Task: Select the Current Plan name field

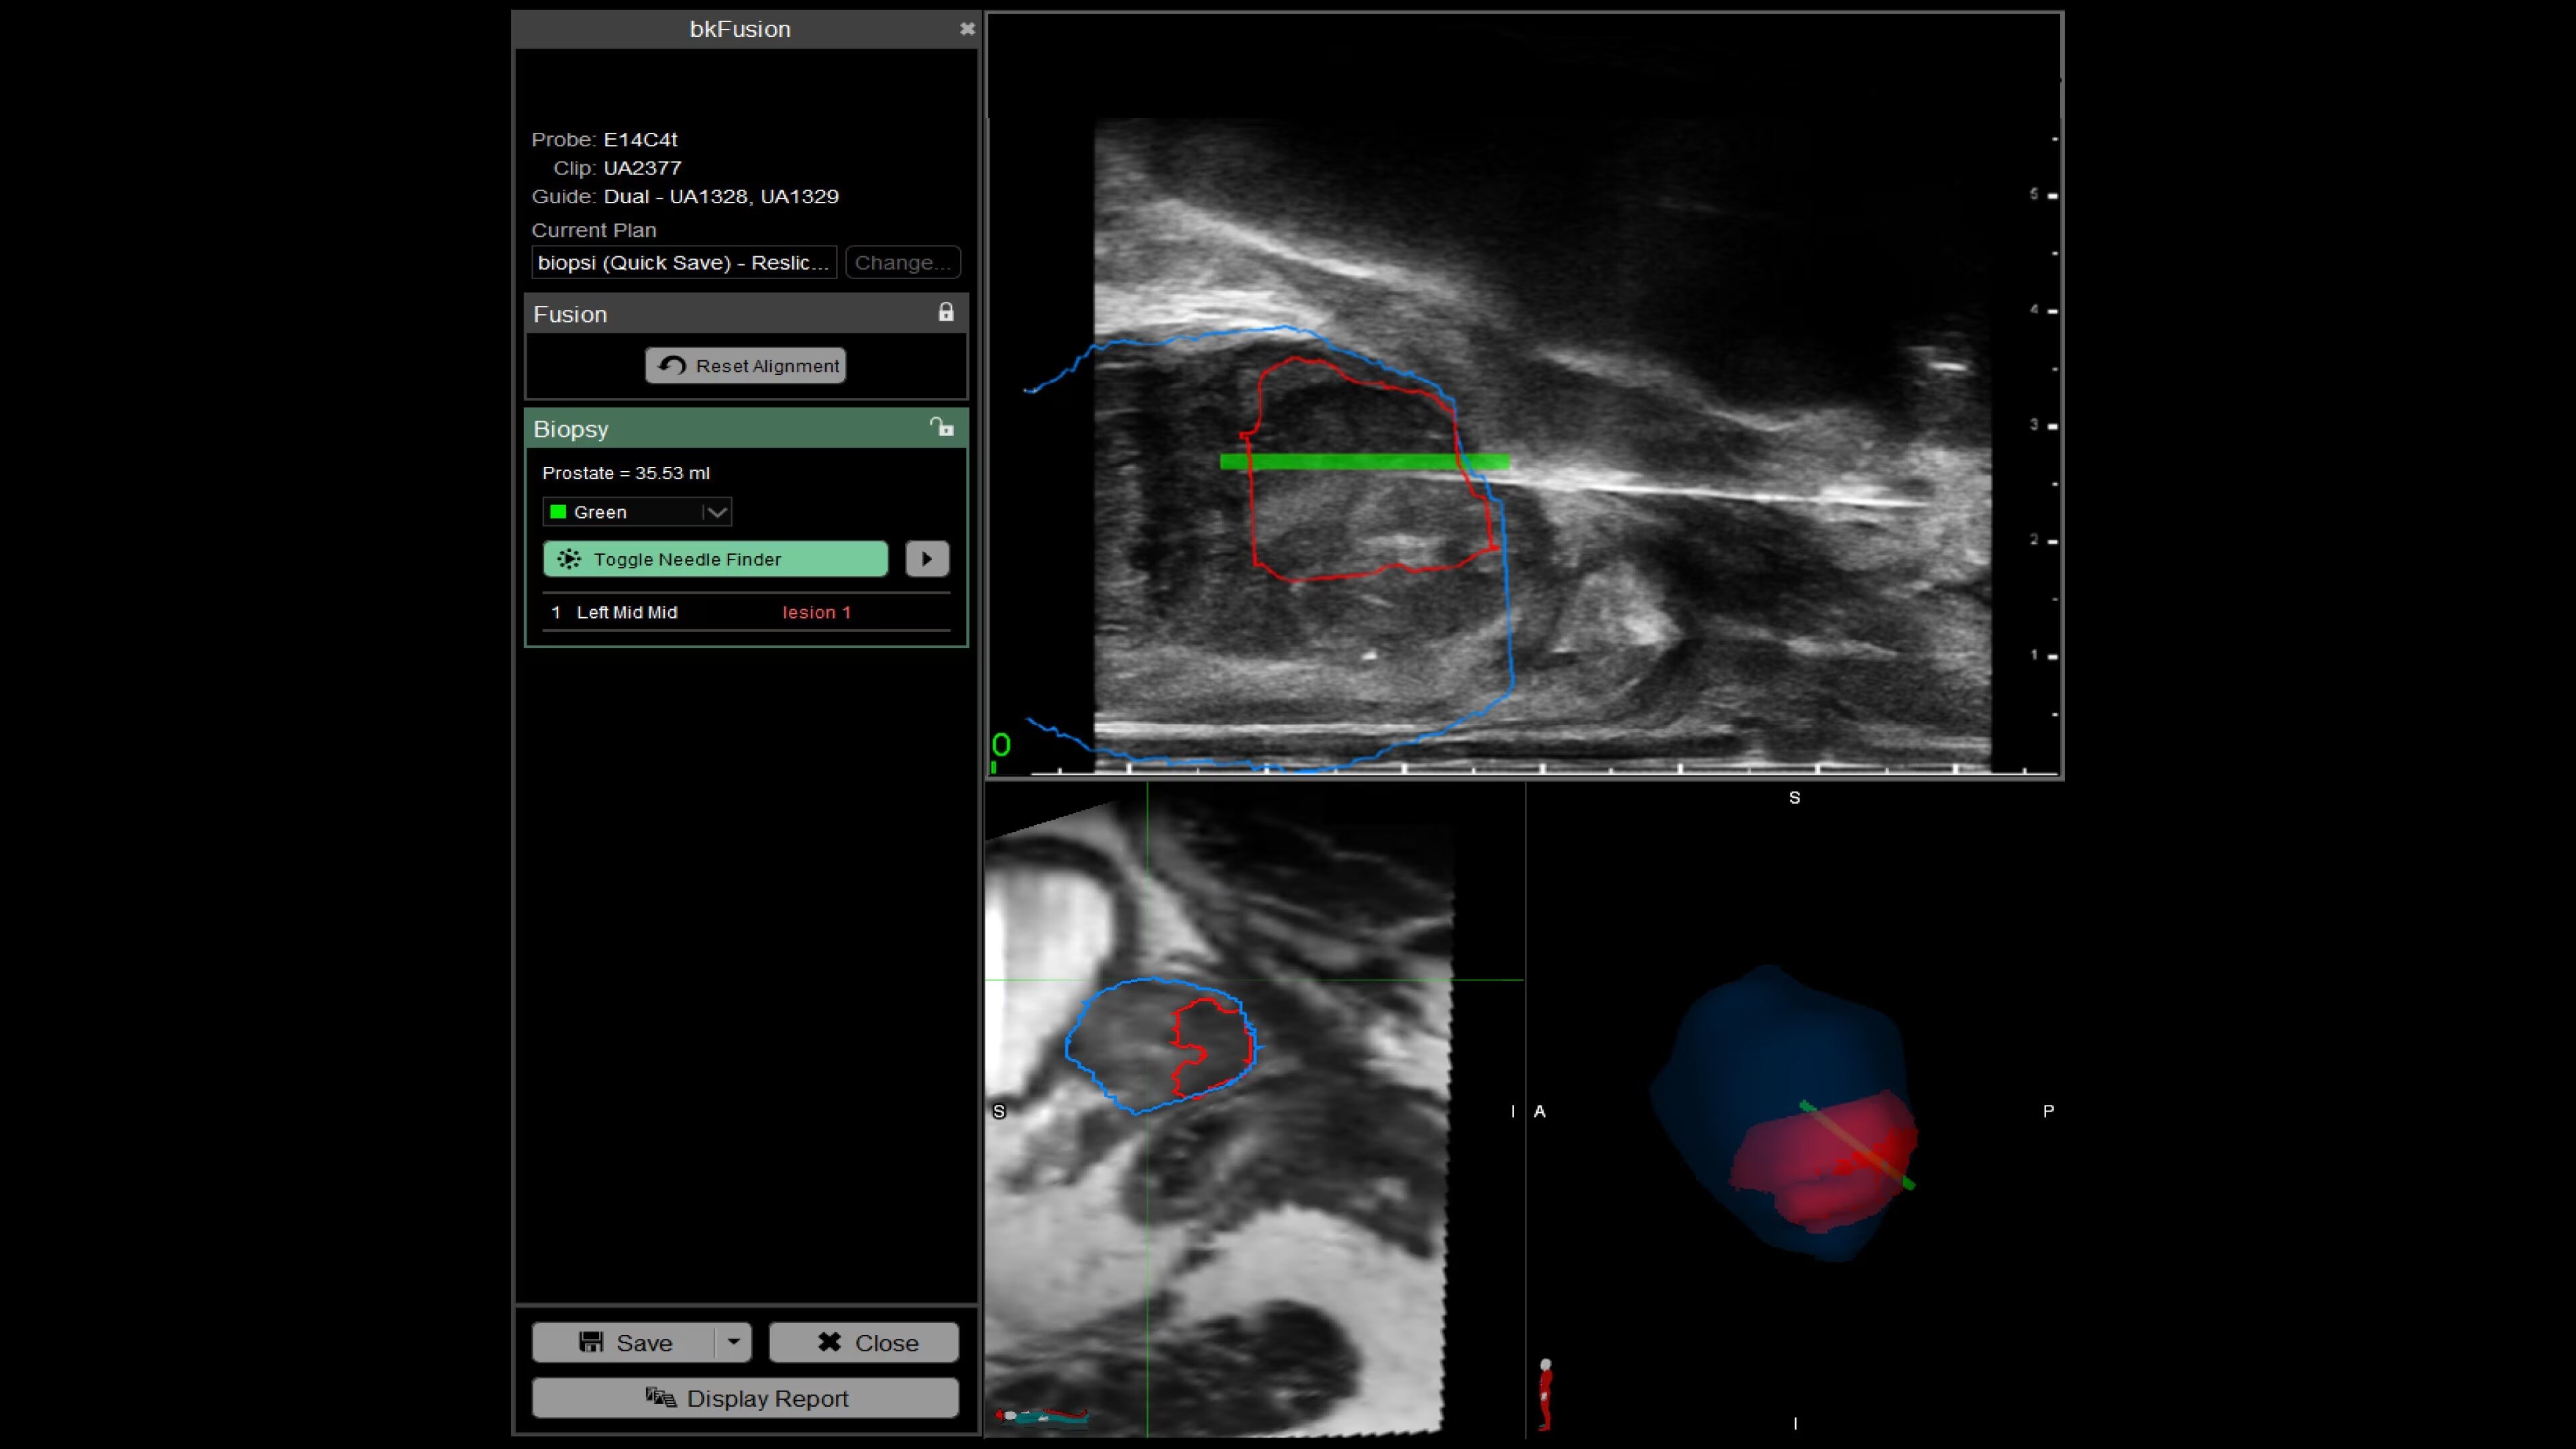Action: 683,262
